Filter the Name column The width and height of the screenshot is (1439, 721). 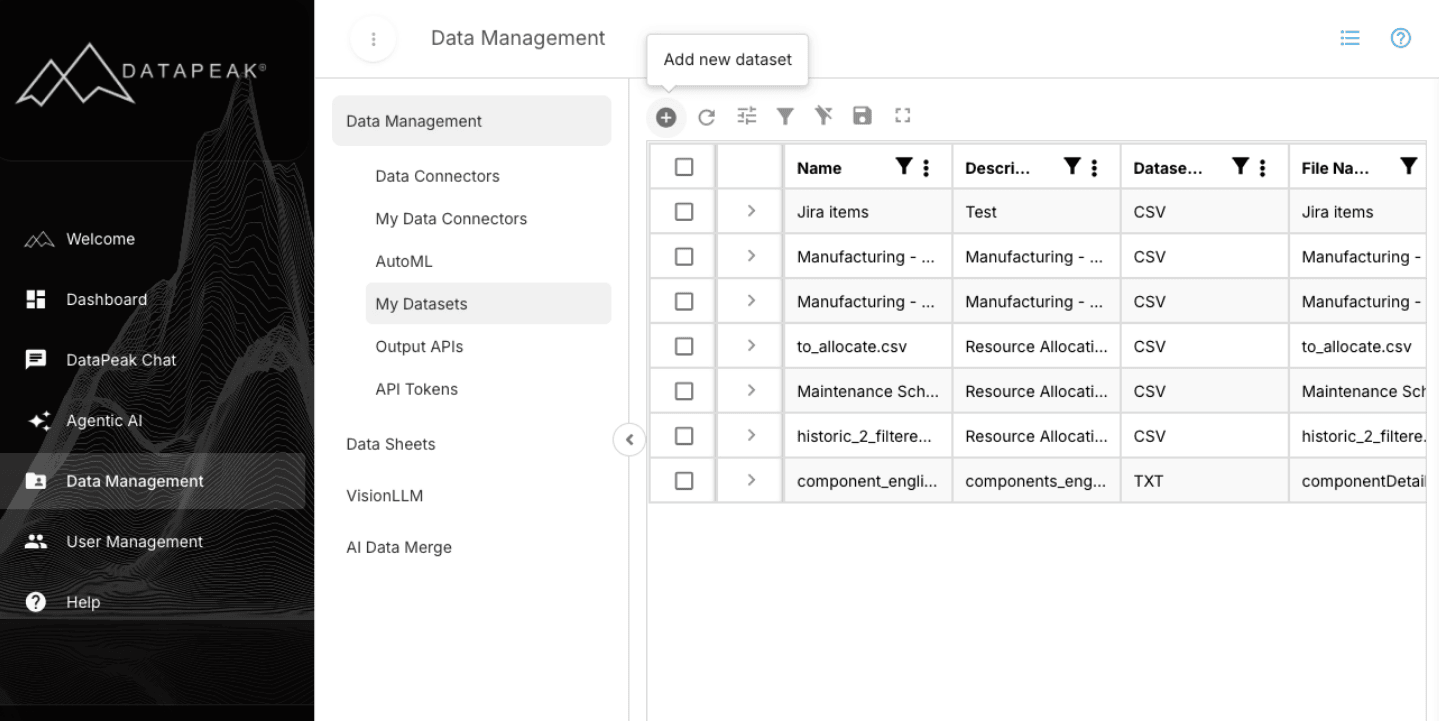click(x=904, y=167)
